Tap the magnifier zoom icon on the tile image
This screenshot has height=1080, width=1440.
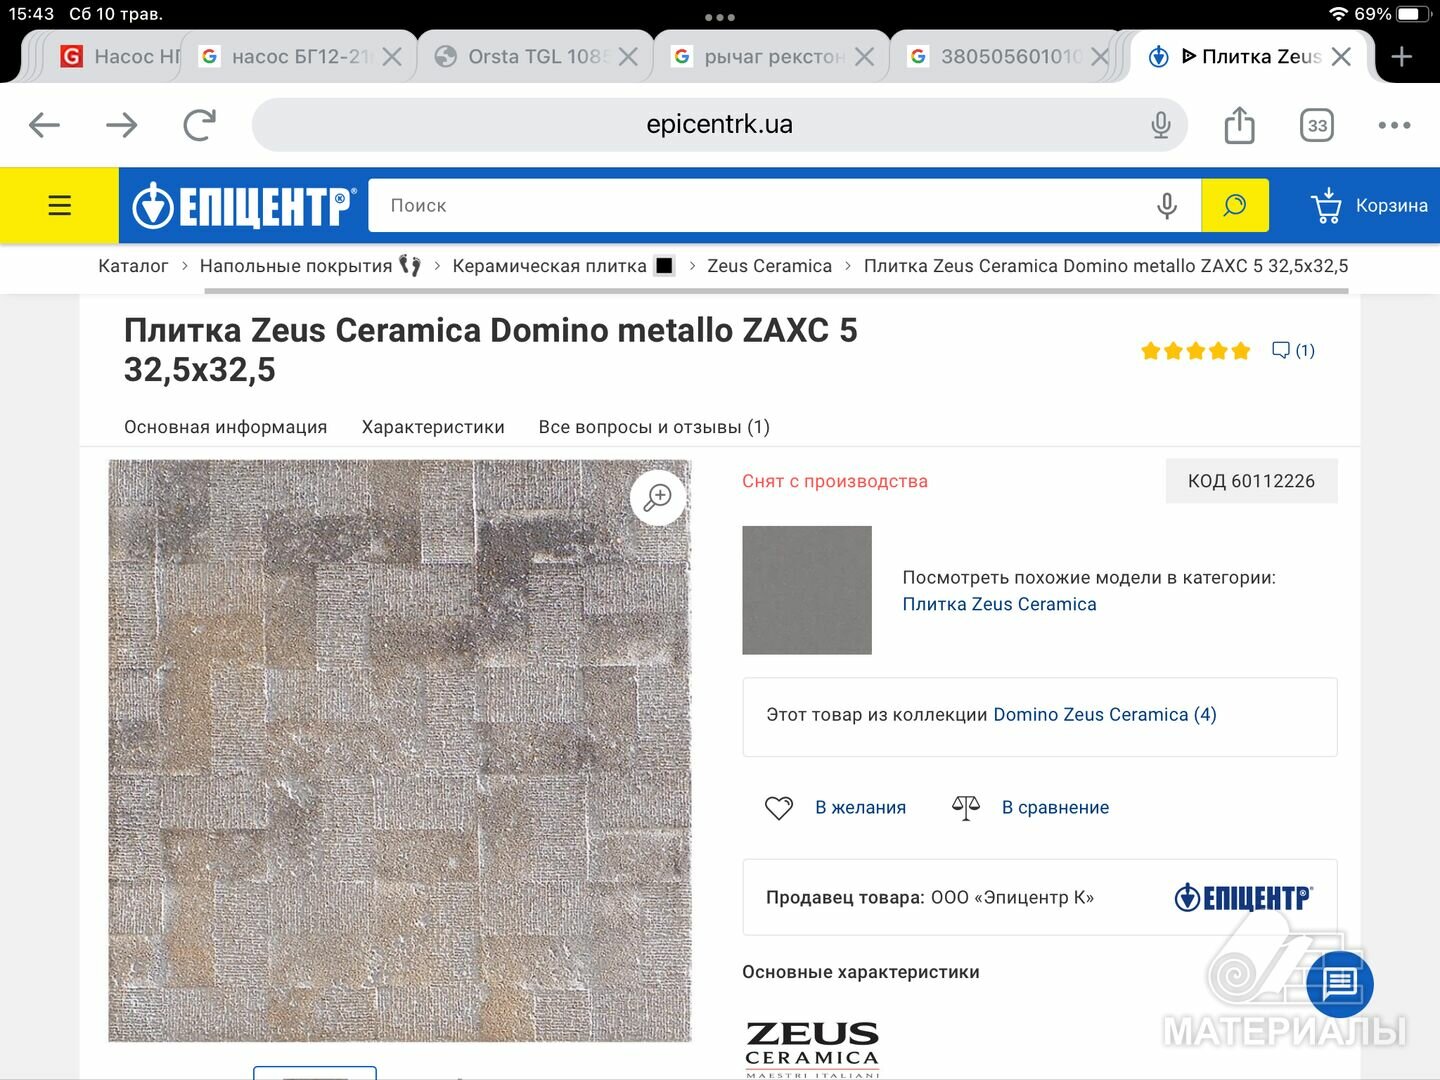pos(658,497)
